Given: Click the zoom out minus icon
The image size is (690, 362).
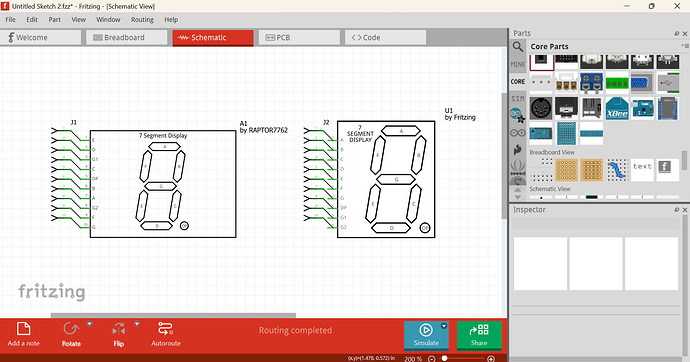Looking at the screenshot, I should (432, 359).
